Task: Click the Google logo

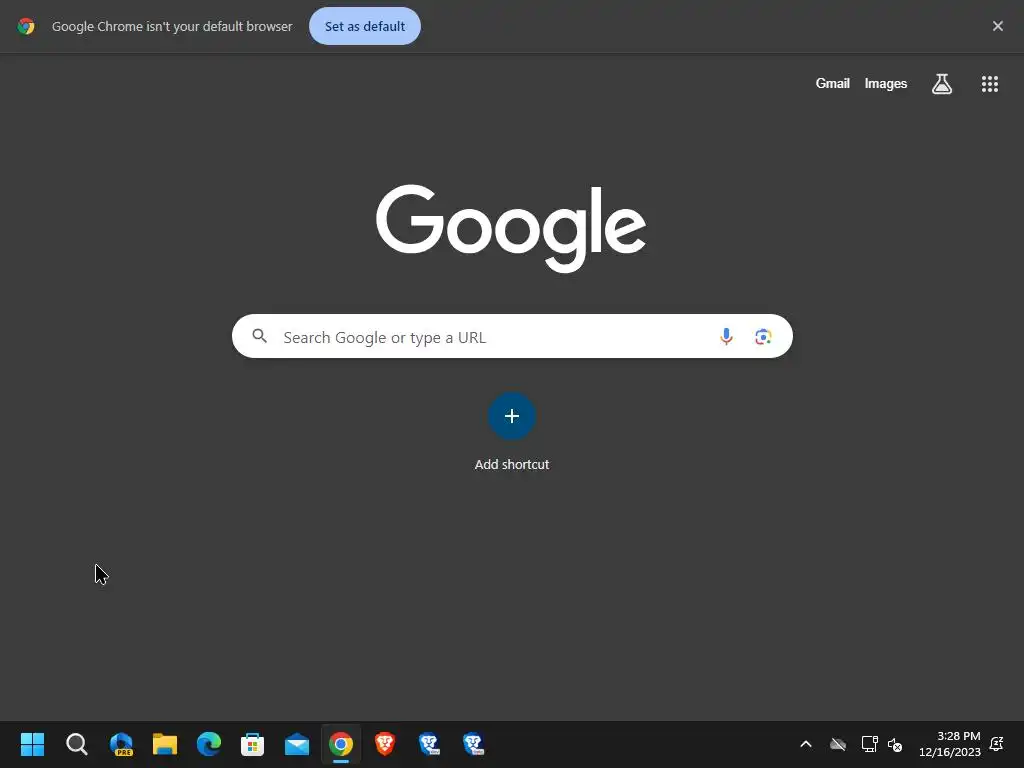Action: click(x=511, y=228)
